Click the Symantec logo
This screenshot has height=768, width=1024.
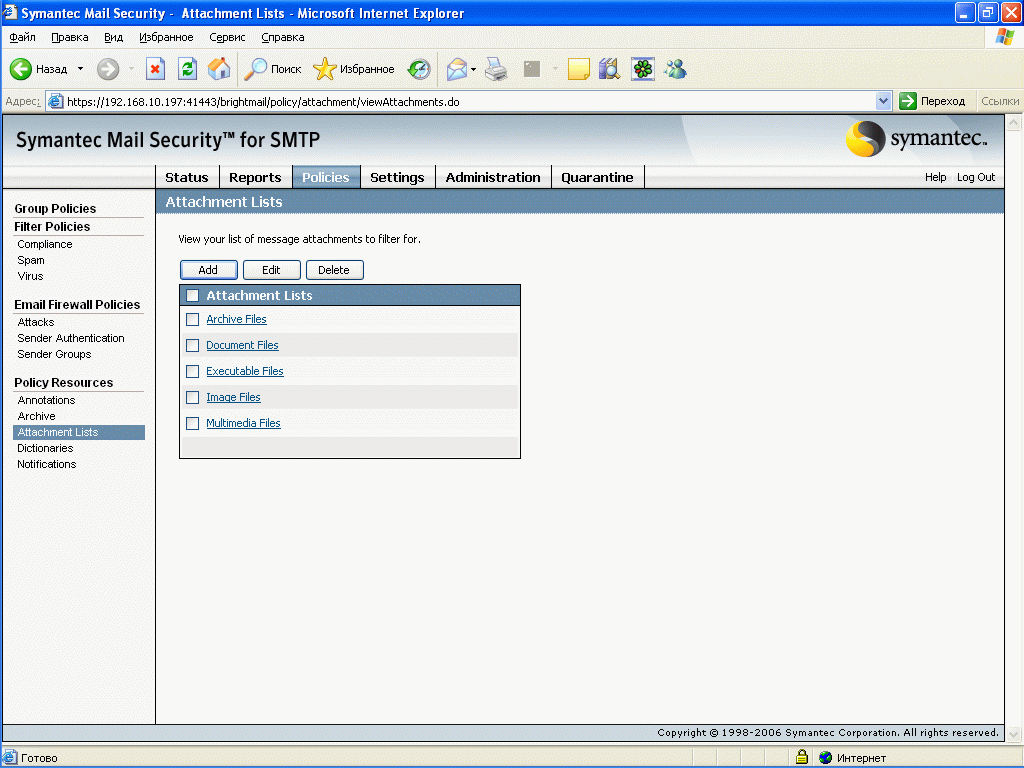pyautogui.click(x=917, y=138)
